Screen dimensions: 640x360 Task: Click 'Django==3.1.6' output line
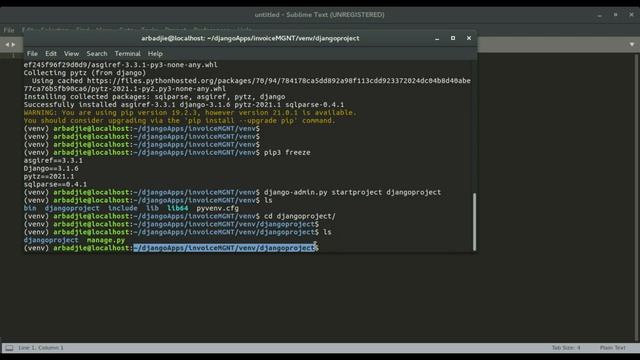[x=51, y=168]
